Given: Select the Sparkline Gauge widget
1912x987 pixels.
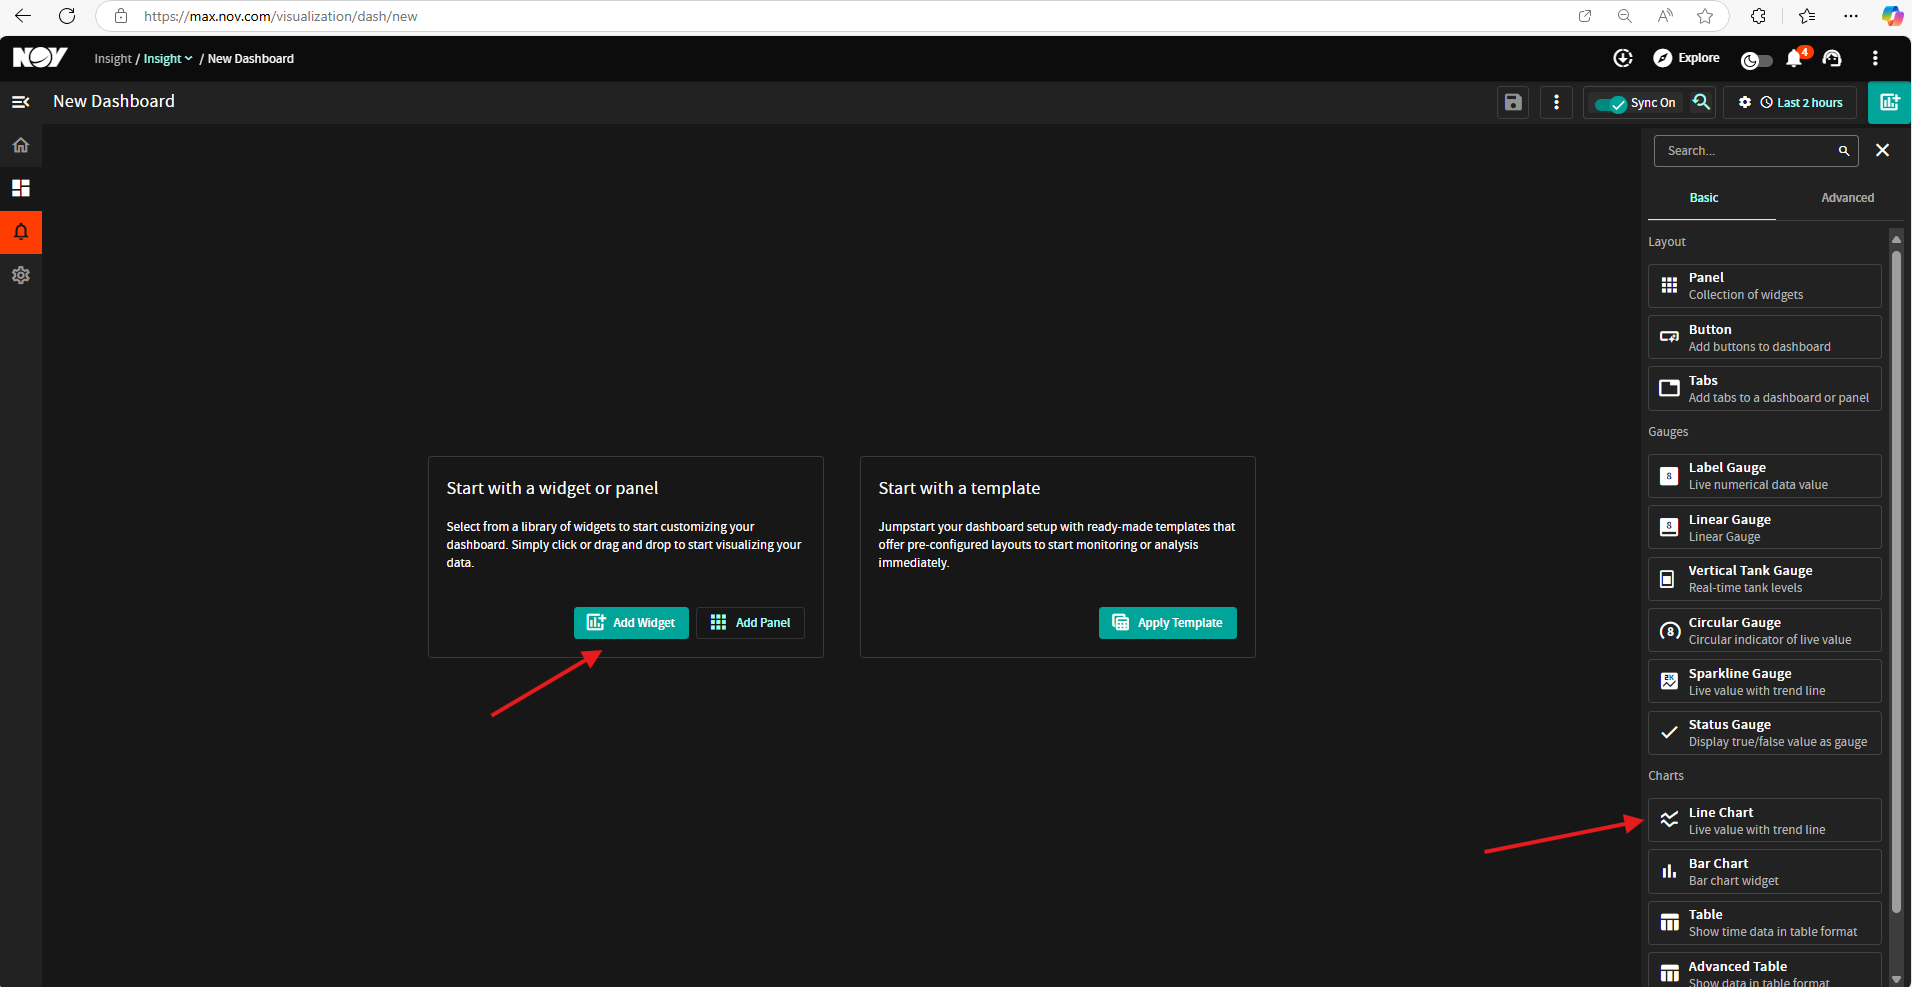Looking at the screenshot, I should (x=1765, y=682).
